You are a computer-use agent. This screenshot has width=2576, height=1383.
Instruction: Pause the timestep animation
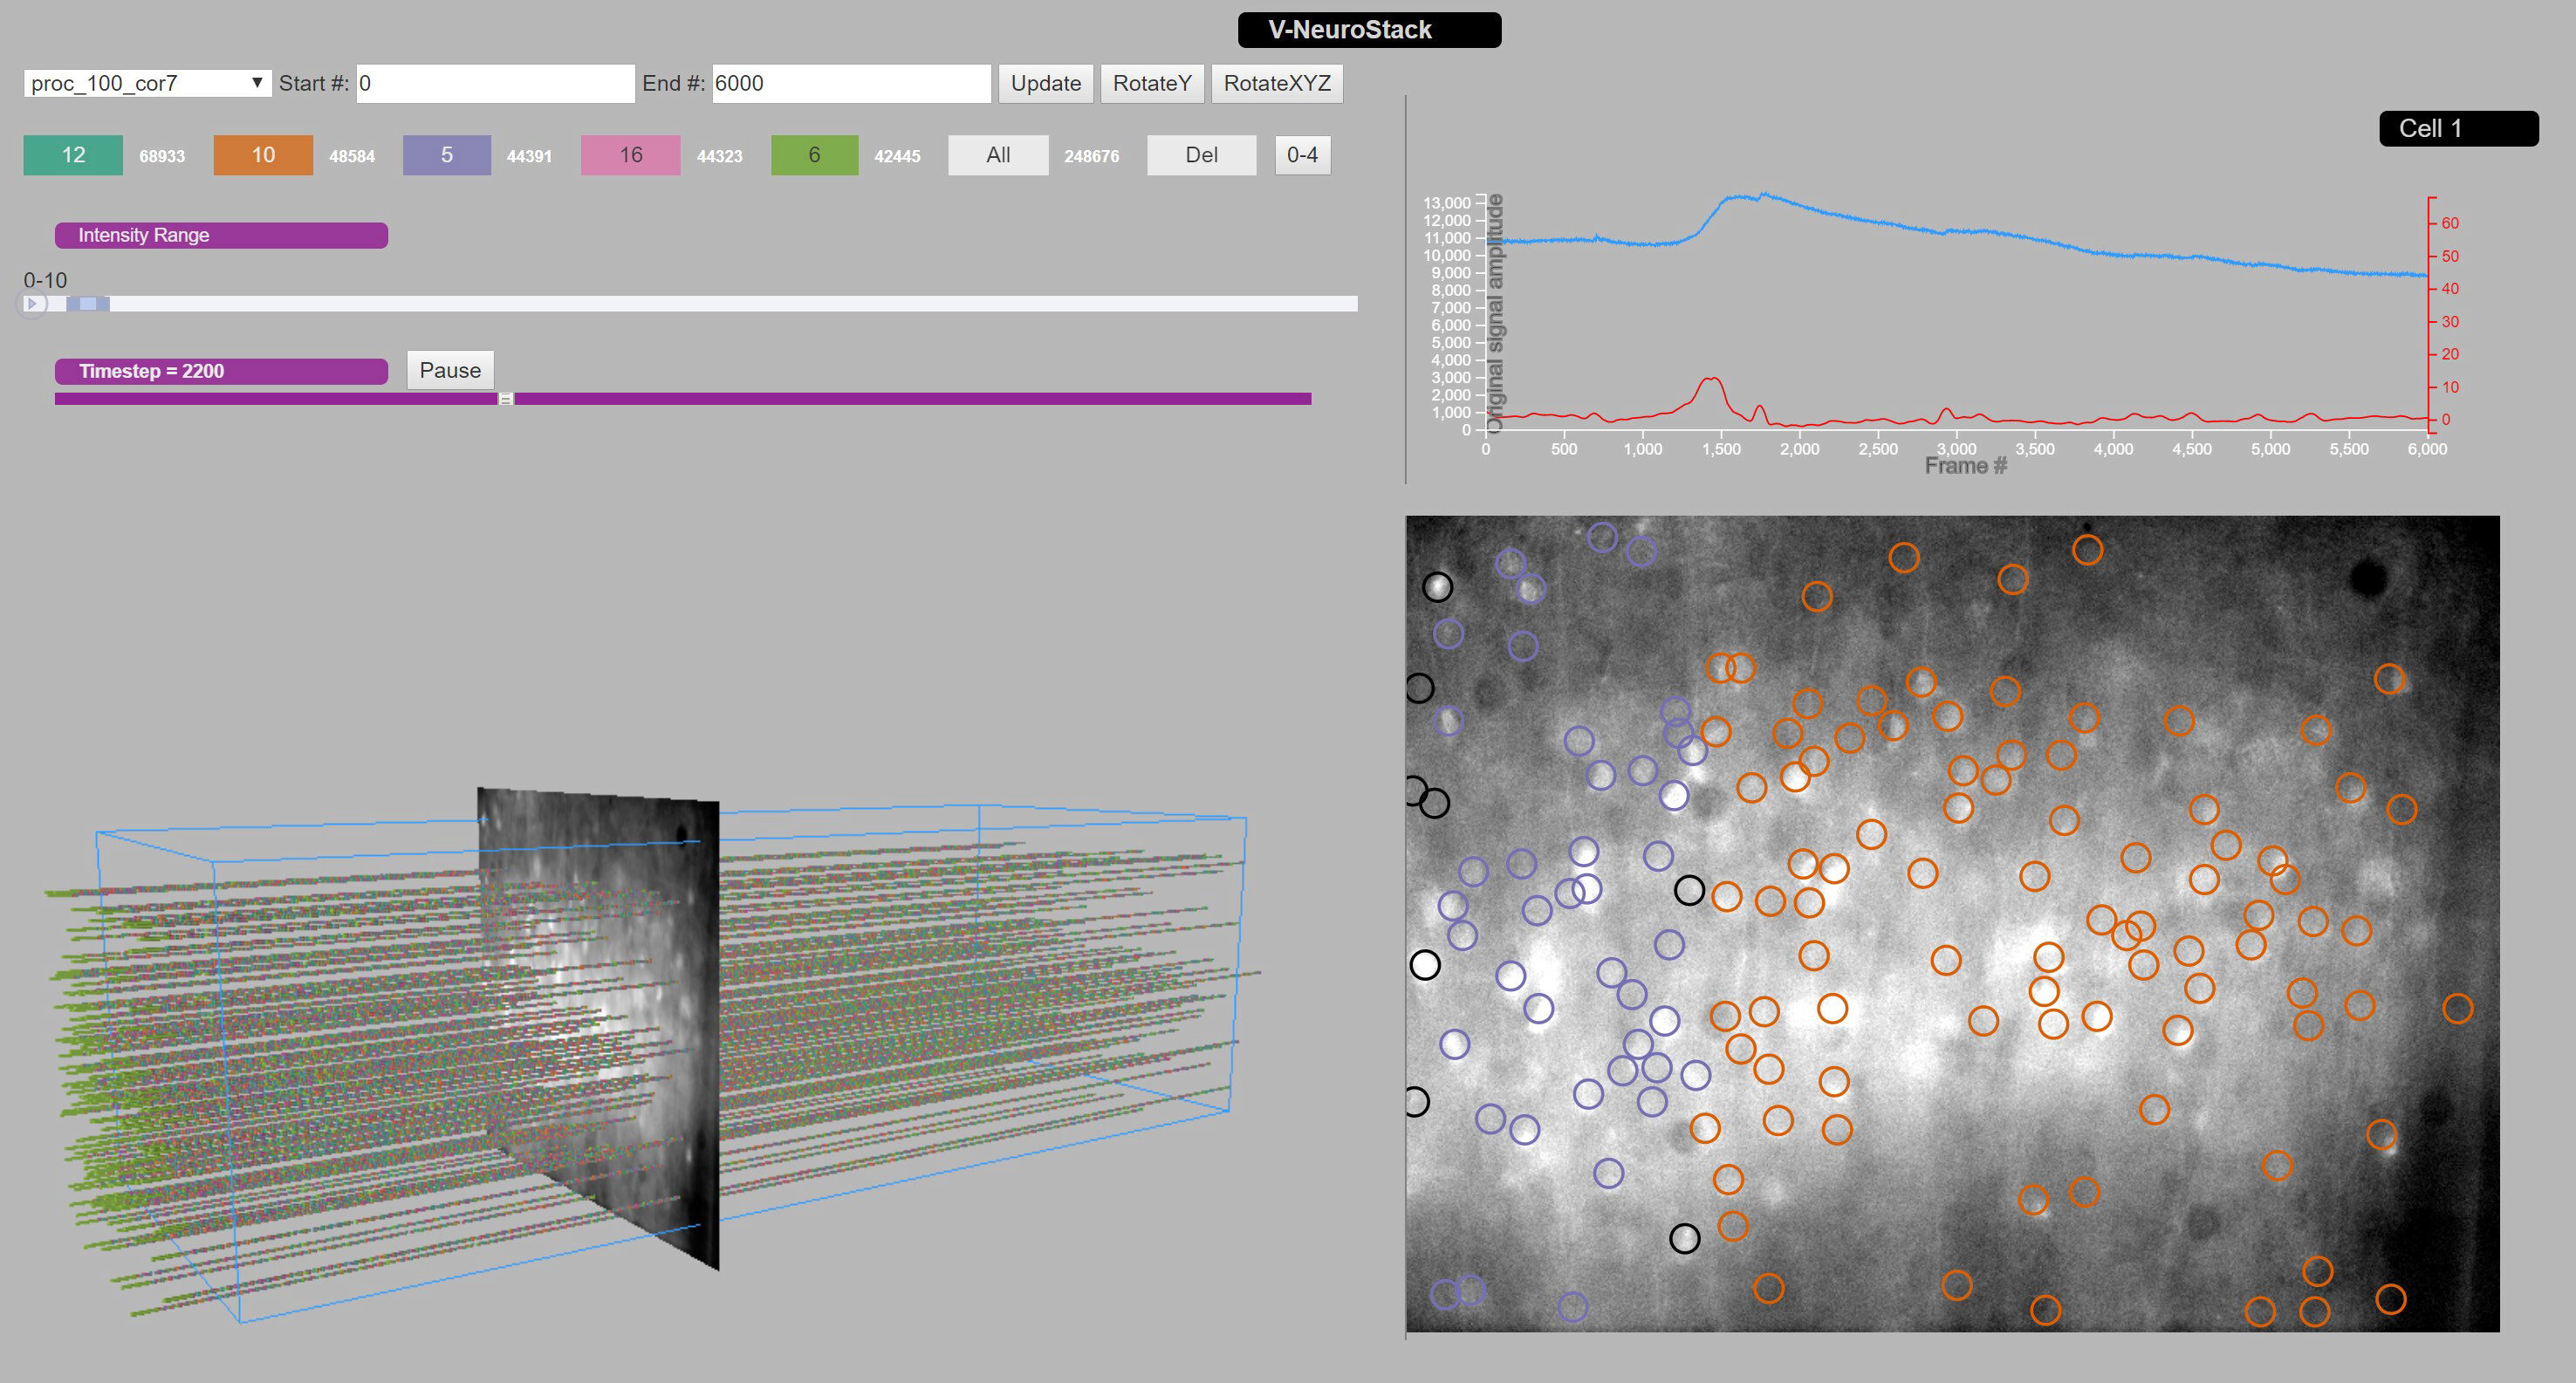[450, 370]
